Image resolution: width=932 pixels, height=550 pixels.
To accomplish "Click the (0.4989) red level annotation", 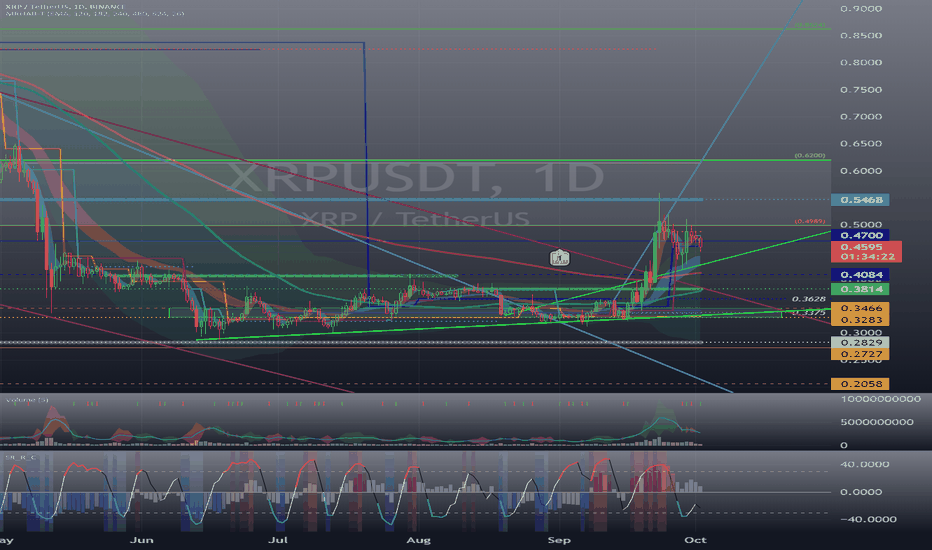I will 810,221.
